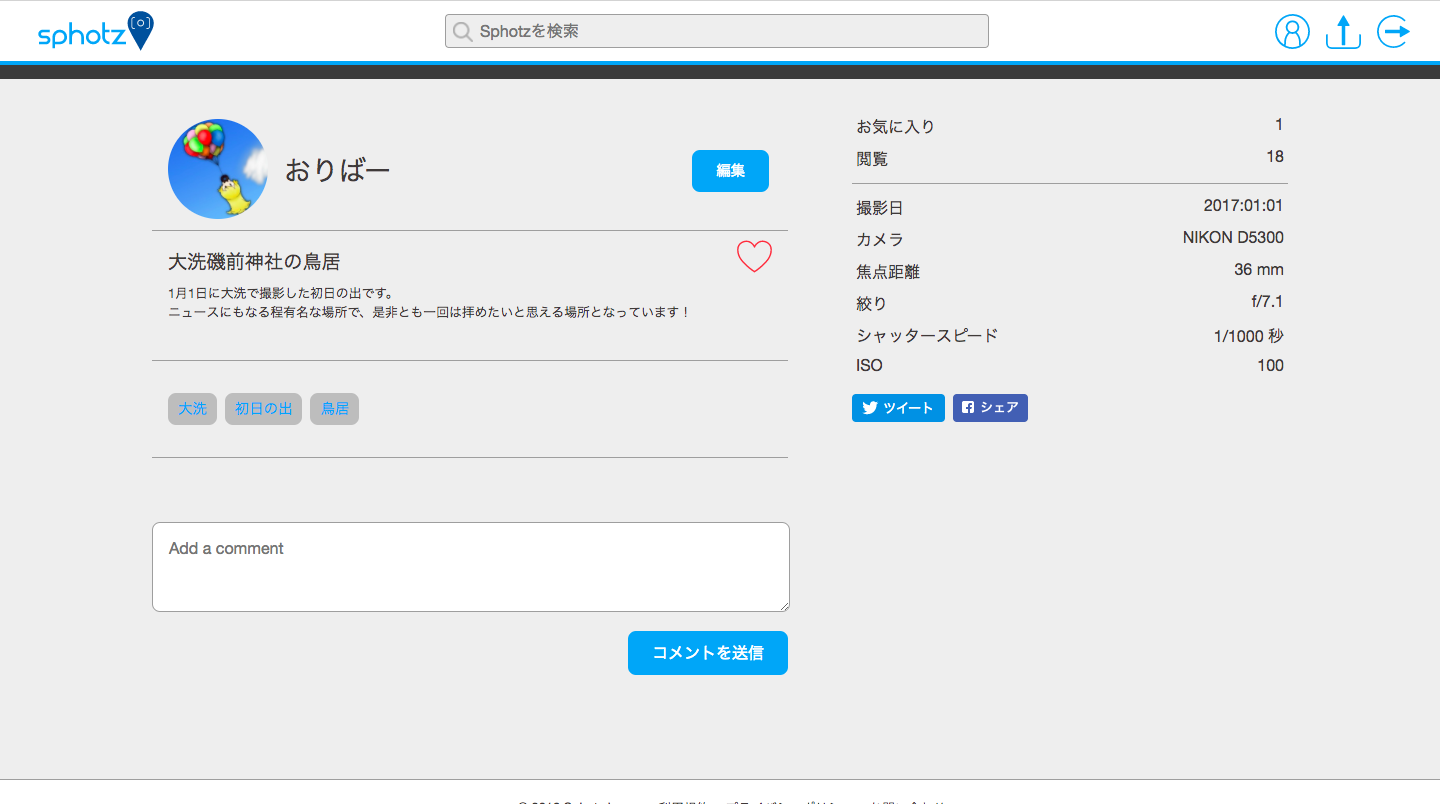Screen dimensions: 1440x804
Task: Open the user account icon
Action: (x=1292, y=31)
